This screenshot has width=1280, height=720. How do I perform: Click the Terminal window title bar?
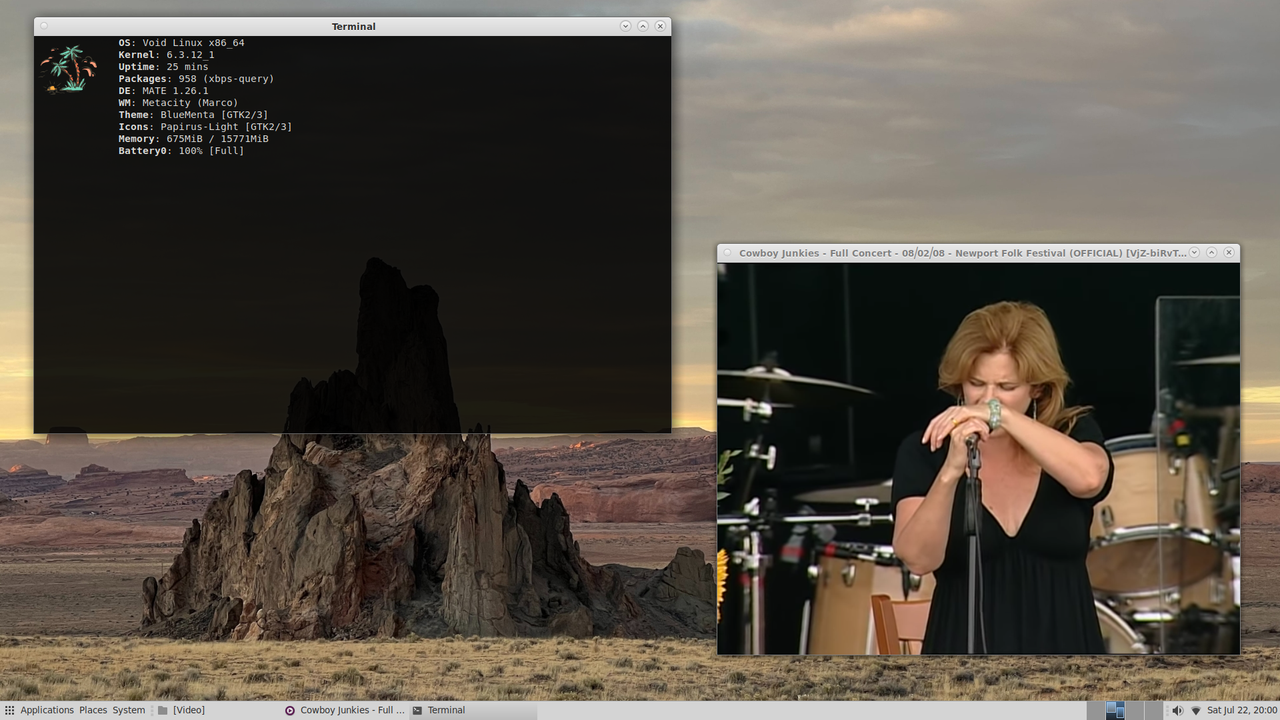coord(353,26)
